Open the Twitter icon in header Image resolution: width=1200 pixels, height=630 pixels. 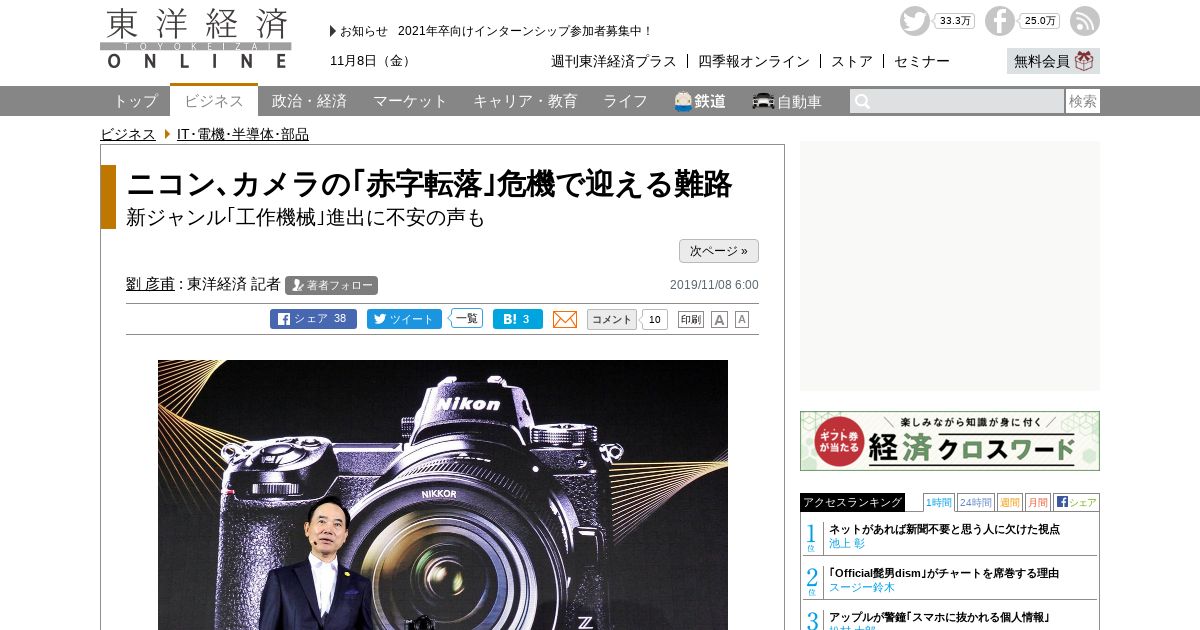tap(914, 21)
